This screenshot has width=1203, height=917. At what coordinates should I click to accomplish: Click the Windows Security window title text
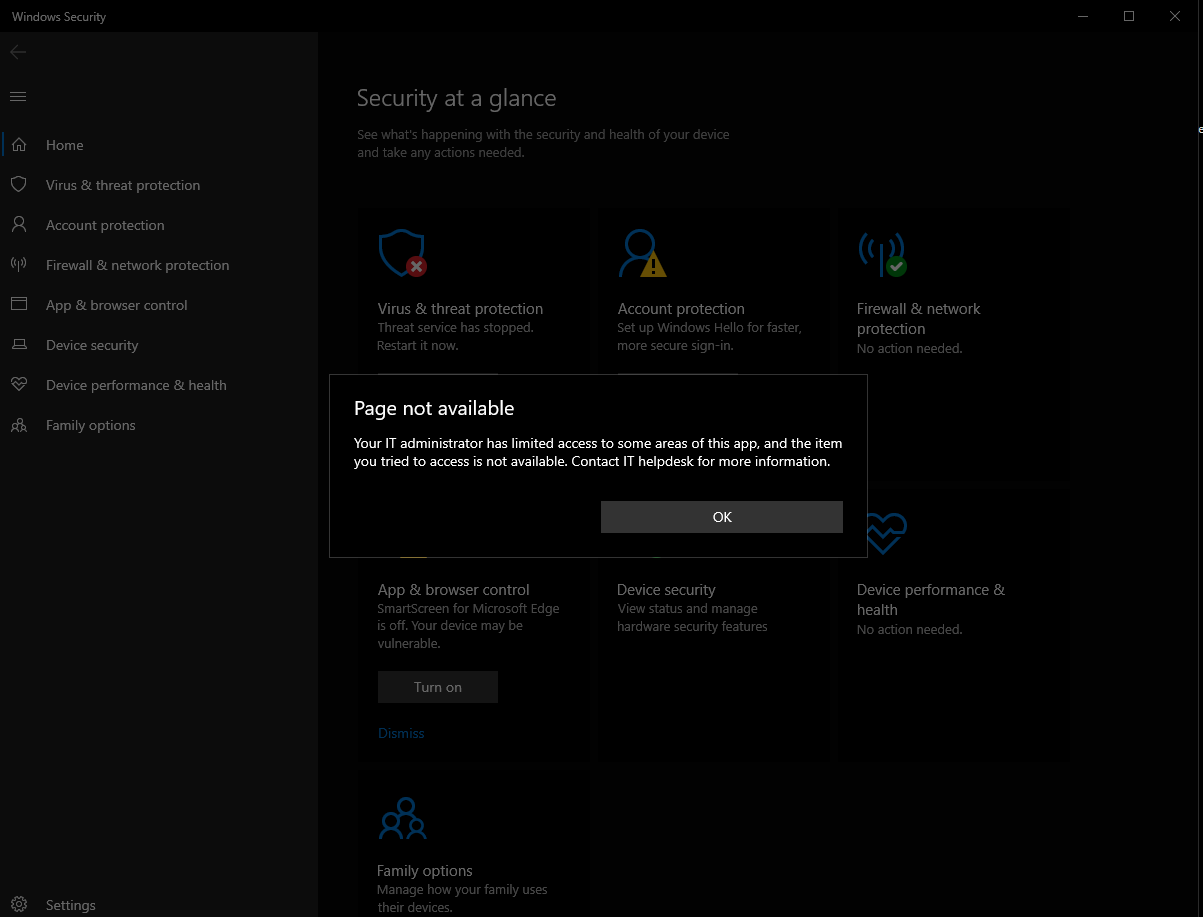(59, 17)
